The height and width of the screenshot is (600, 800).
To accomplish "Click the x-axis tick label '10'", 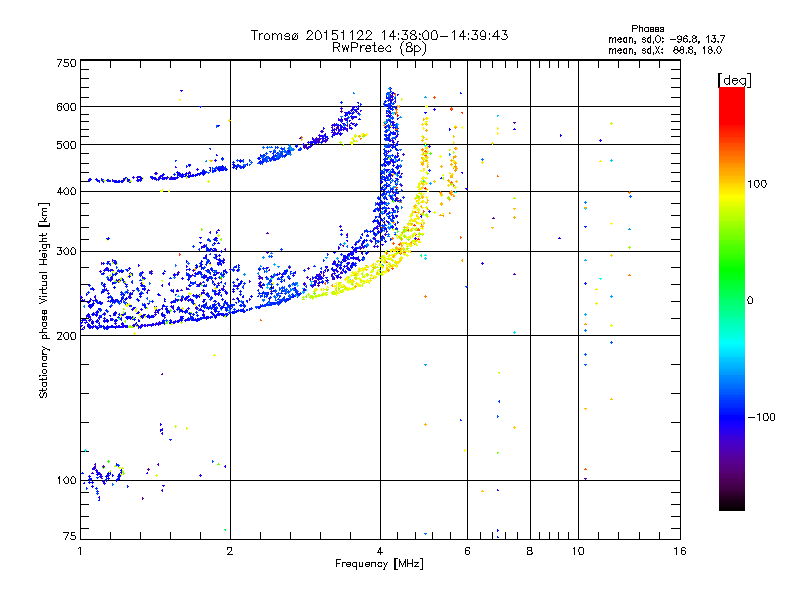I will pos(578,551).
